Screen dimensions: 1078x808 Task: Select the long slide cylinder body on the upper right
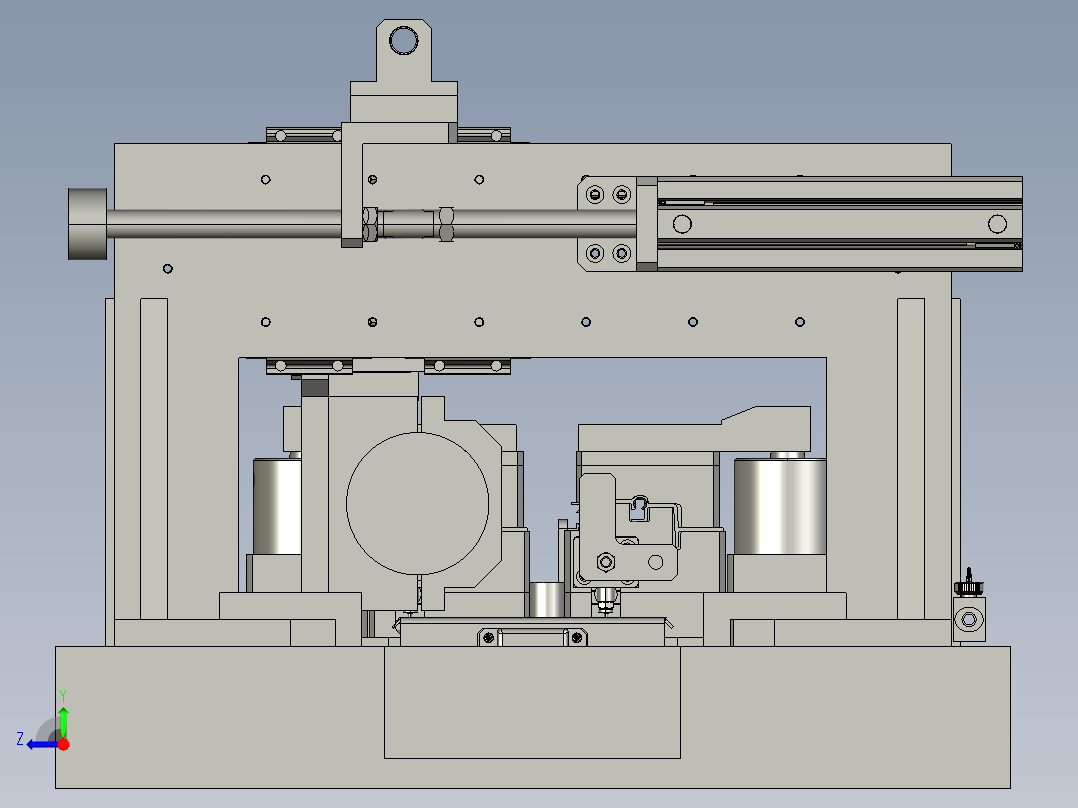839,224
